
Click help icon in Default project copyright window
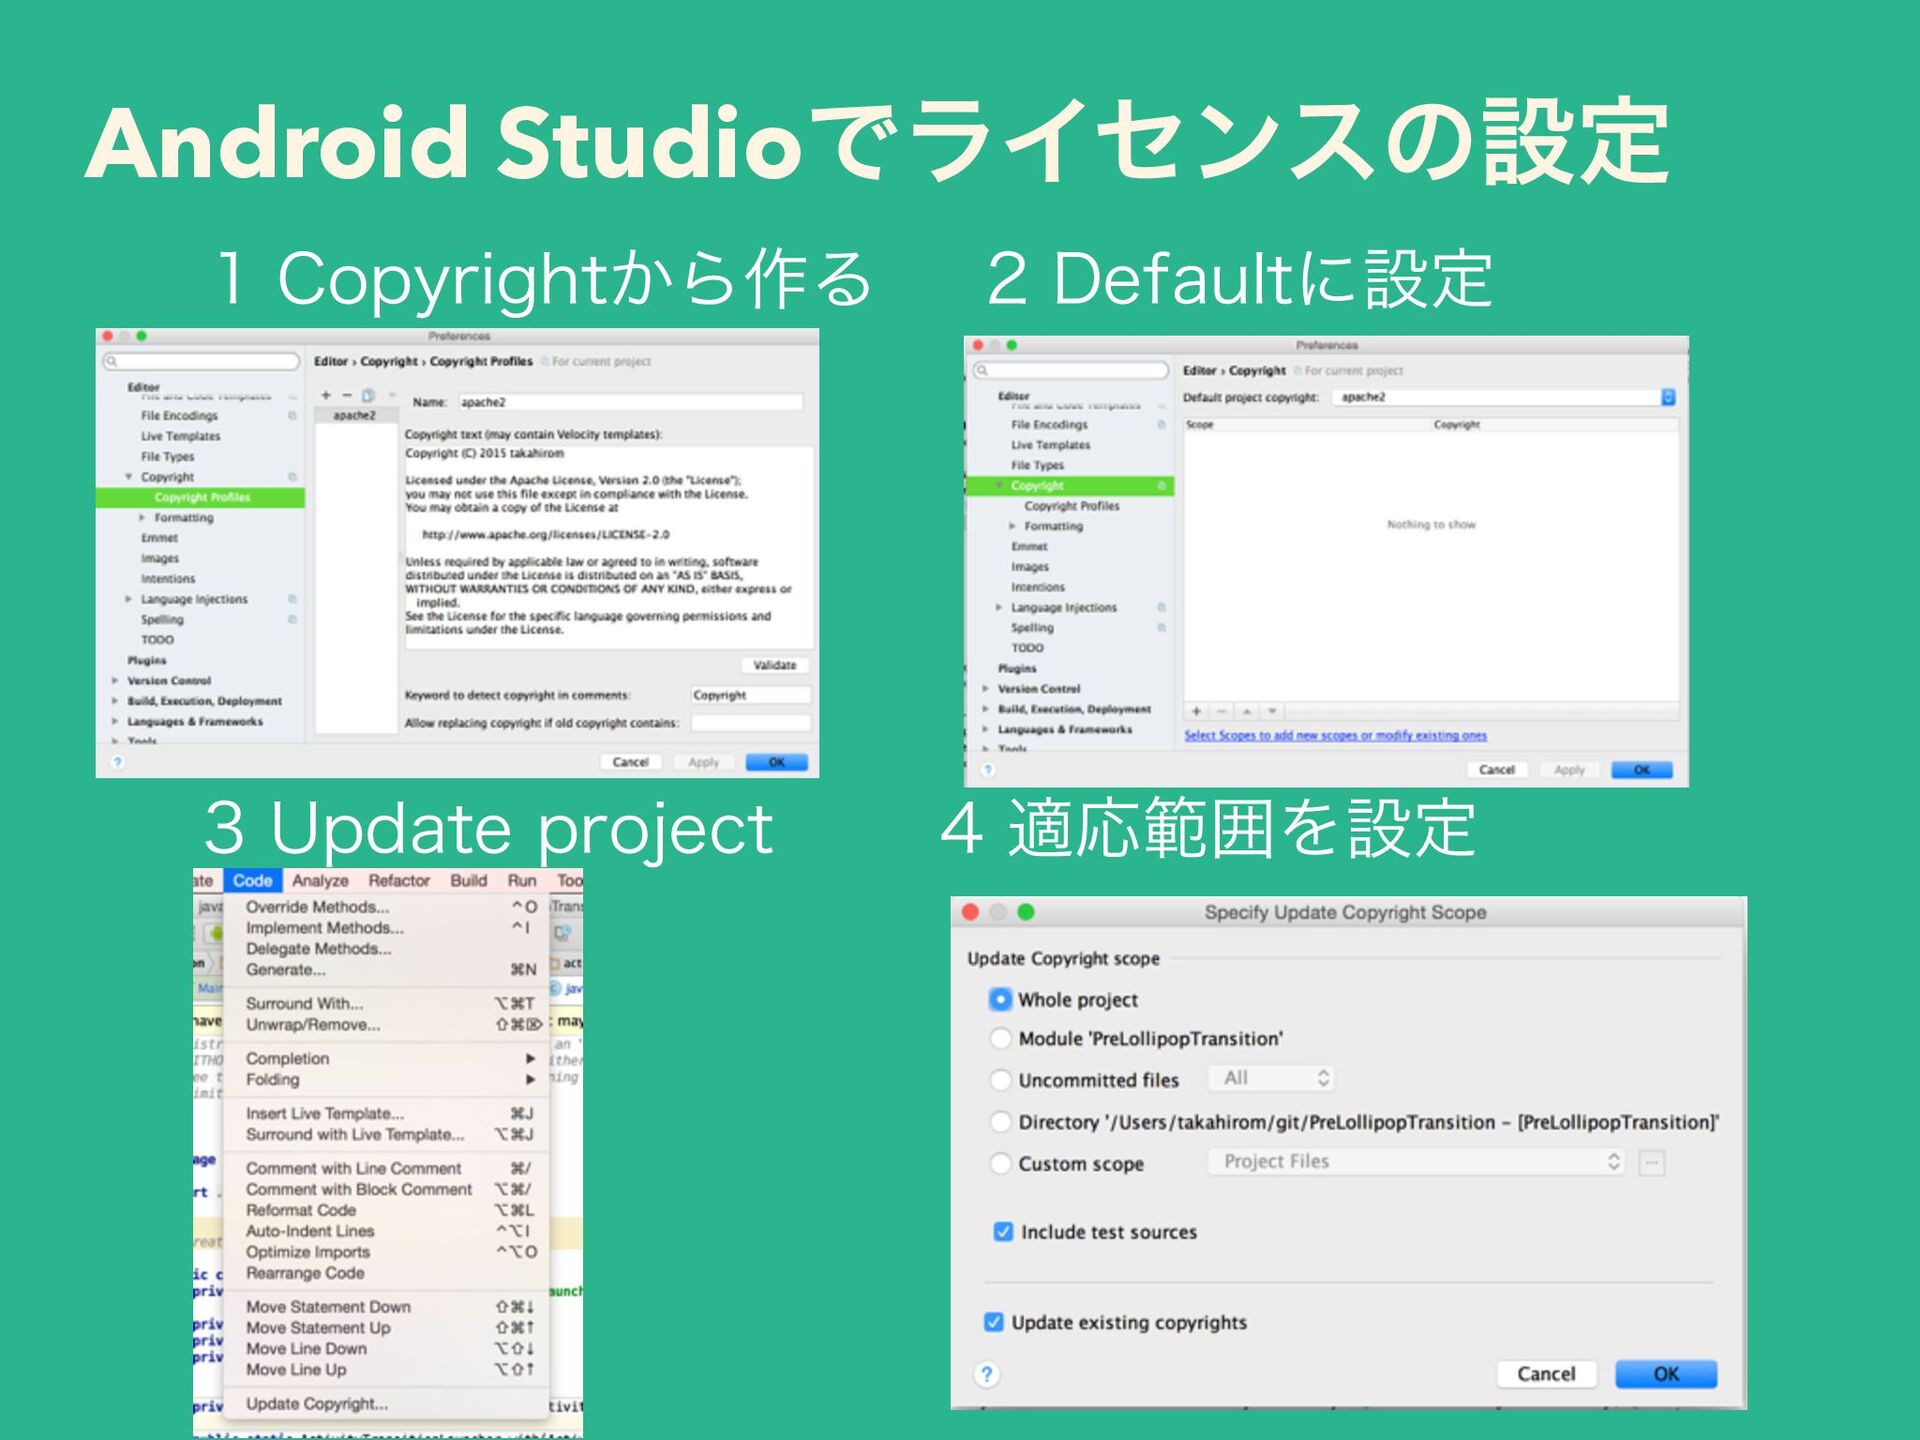click(988, 770)
